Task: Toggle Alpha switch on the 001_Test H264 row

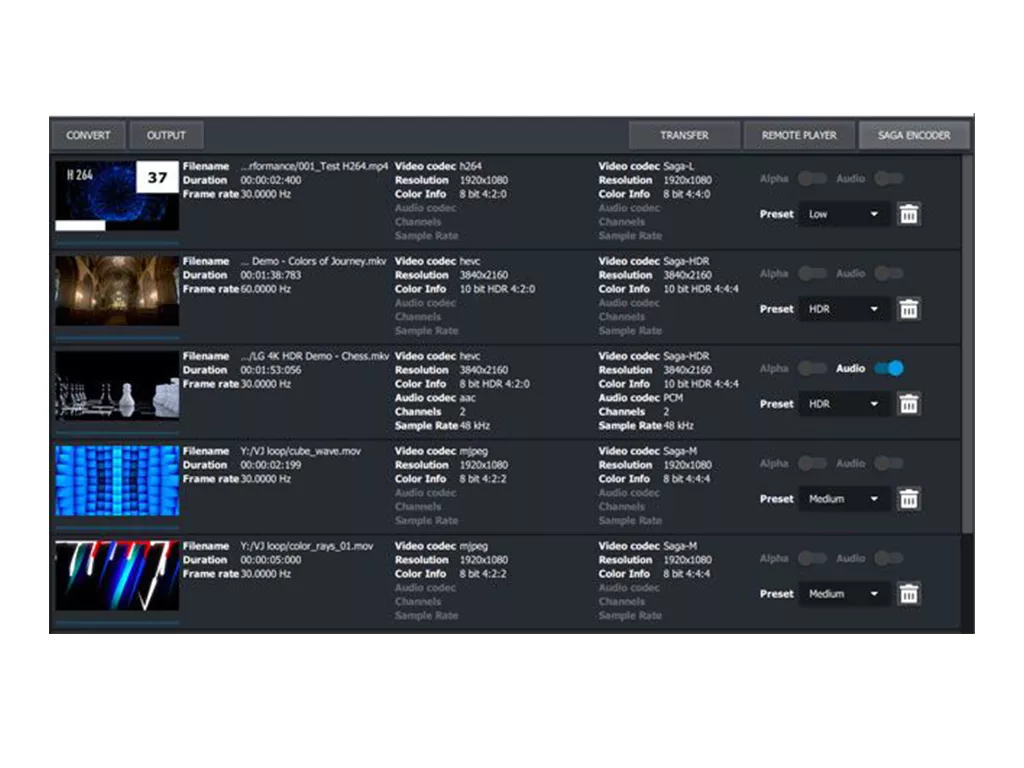Action: pyautogui.click(x=812, y=178)
